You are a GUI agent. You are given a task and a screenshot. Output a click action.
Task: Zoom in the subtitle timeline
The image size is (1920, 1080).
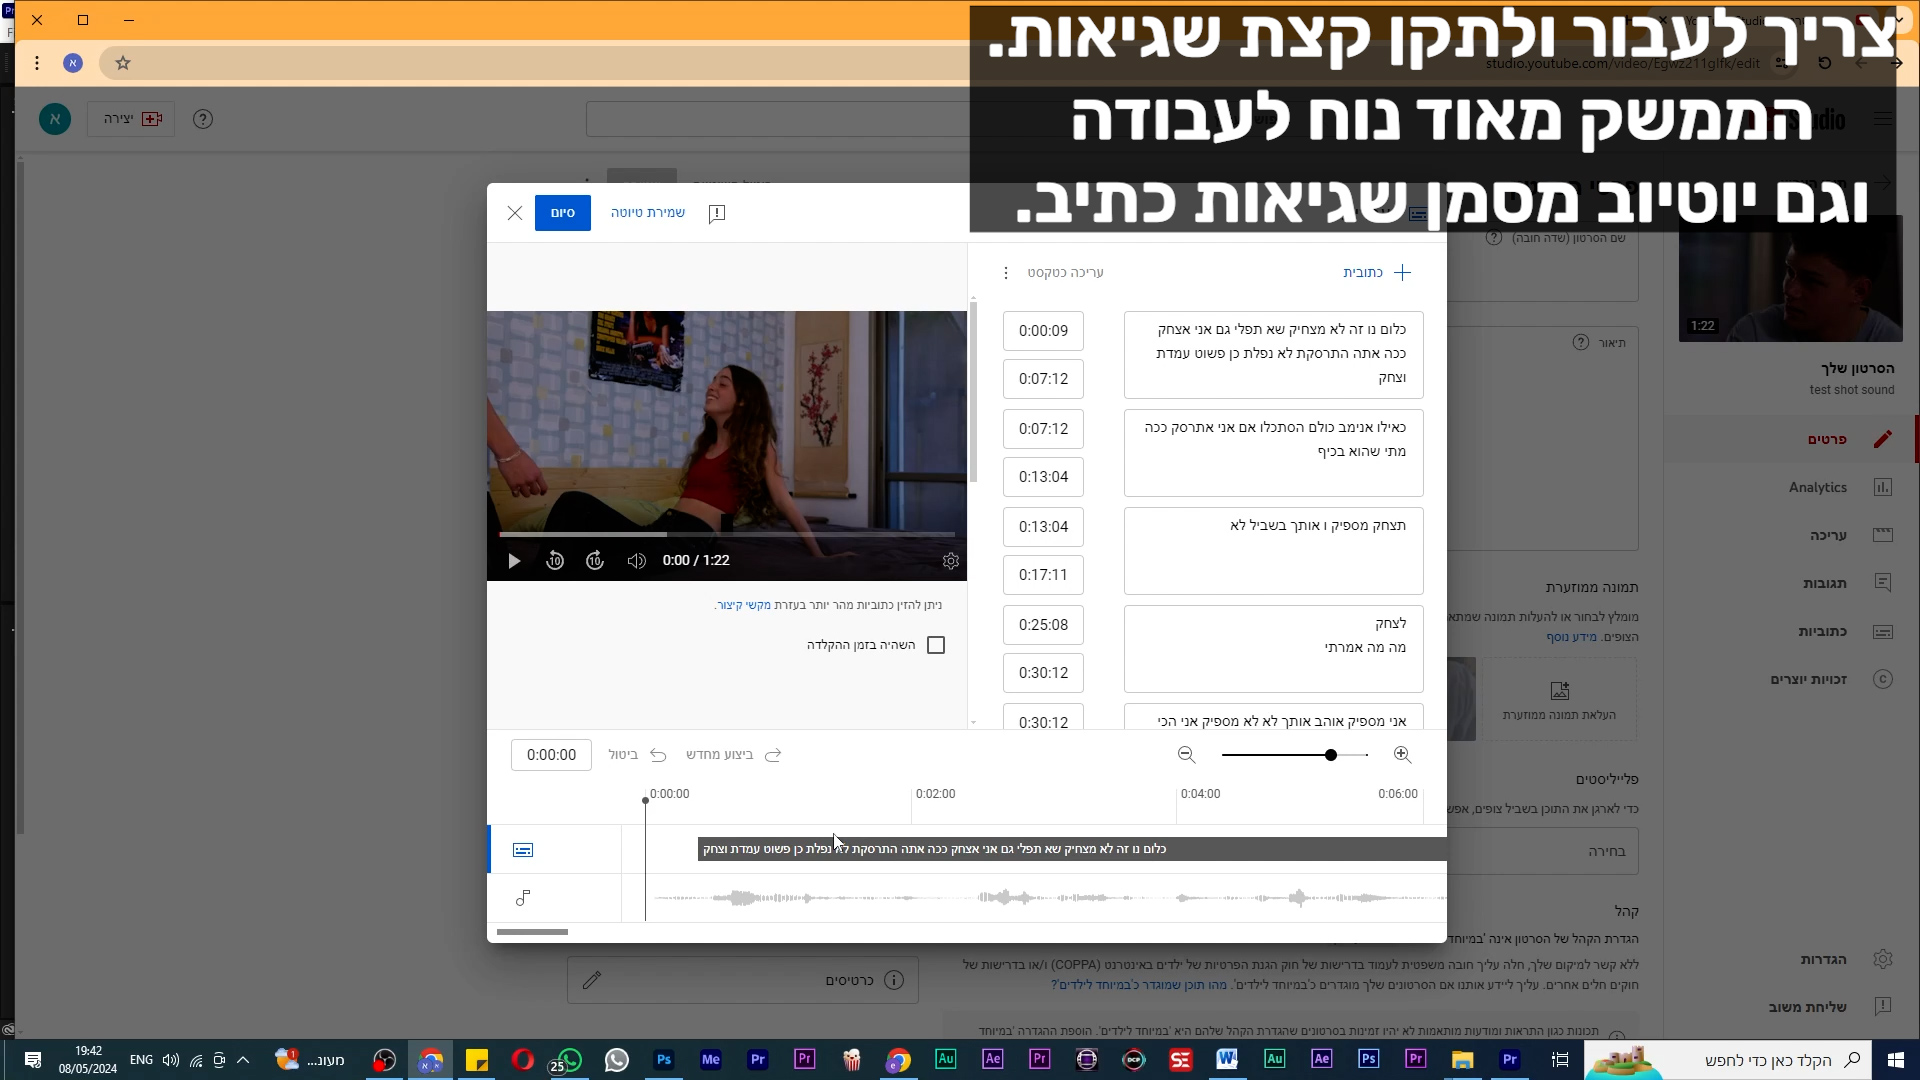tap(1402, 755)
